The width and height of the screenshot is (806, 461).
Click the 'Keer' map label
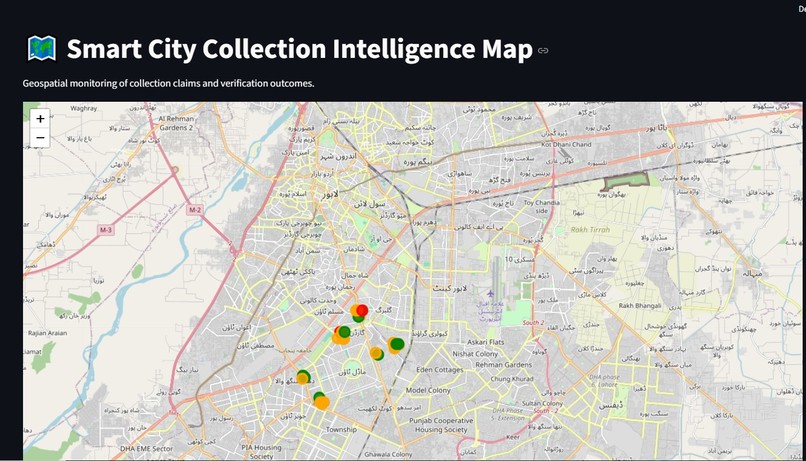point(513,437)
